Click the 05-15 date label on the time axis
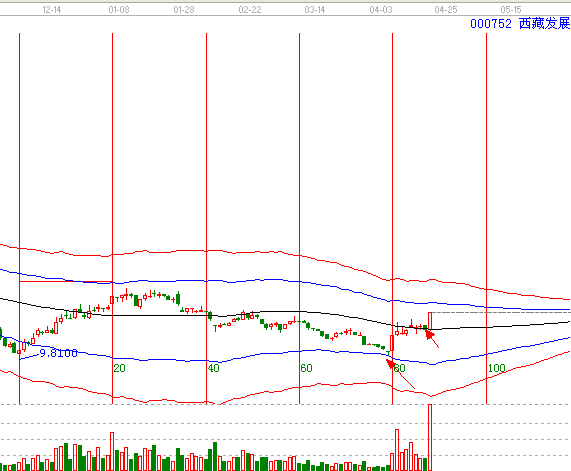The height and width of the screenshot is (471, 571). point(511,10)
